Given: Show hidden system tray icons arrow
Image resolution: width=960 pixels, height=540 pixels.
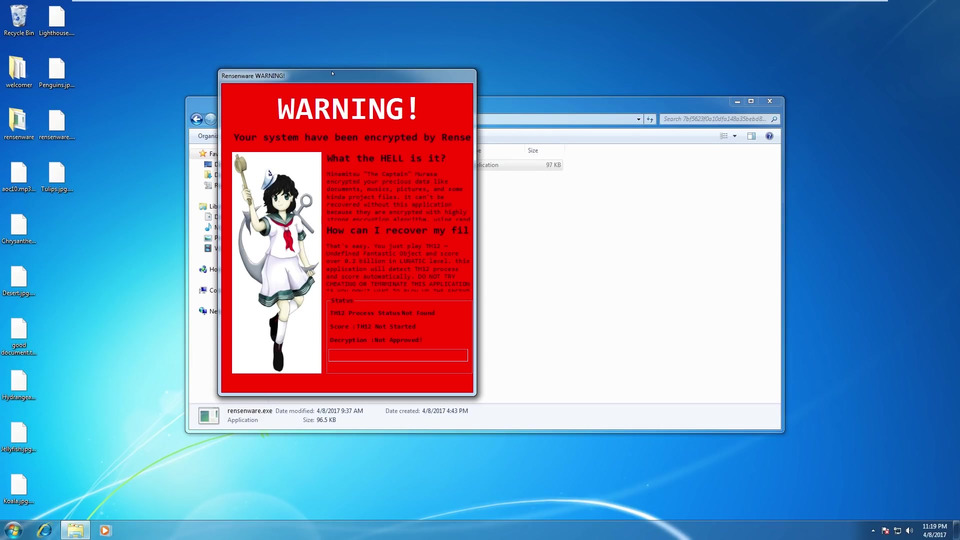Looking at the screenshot, I should [873, 531].
